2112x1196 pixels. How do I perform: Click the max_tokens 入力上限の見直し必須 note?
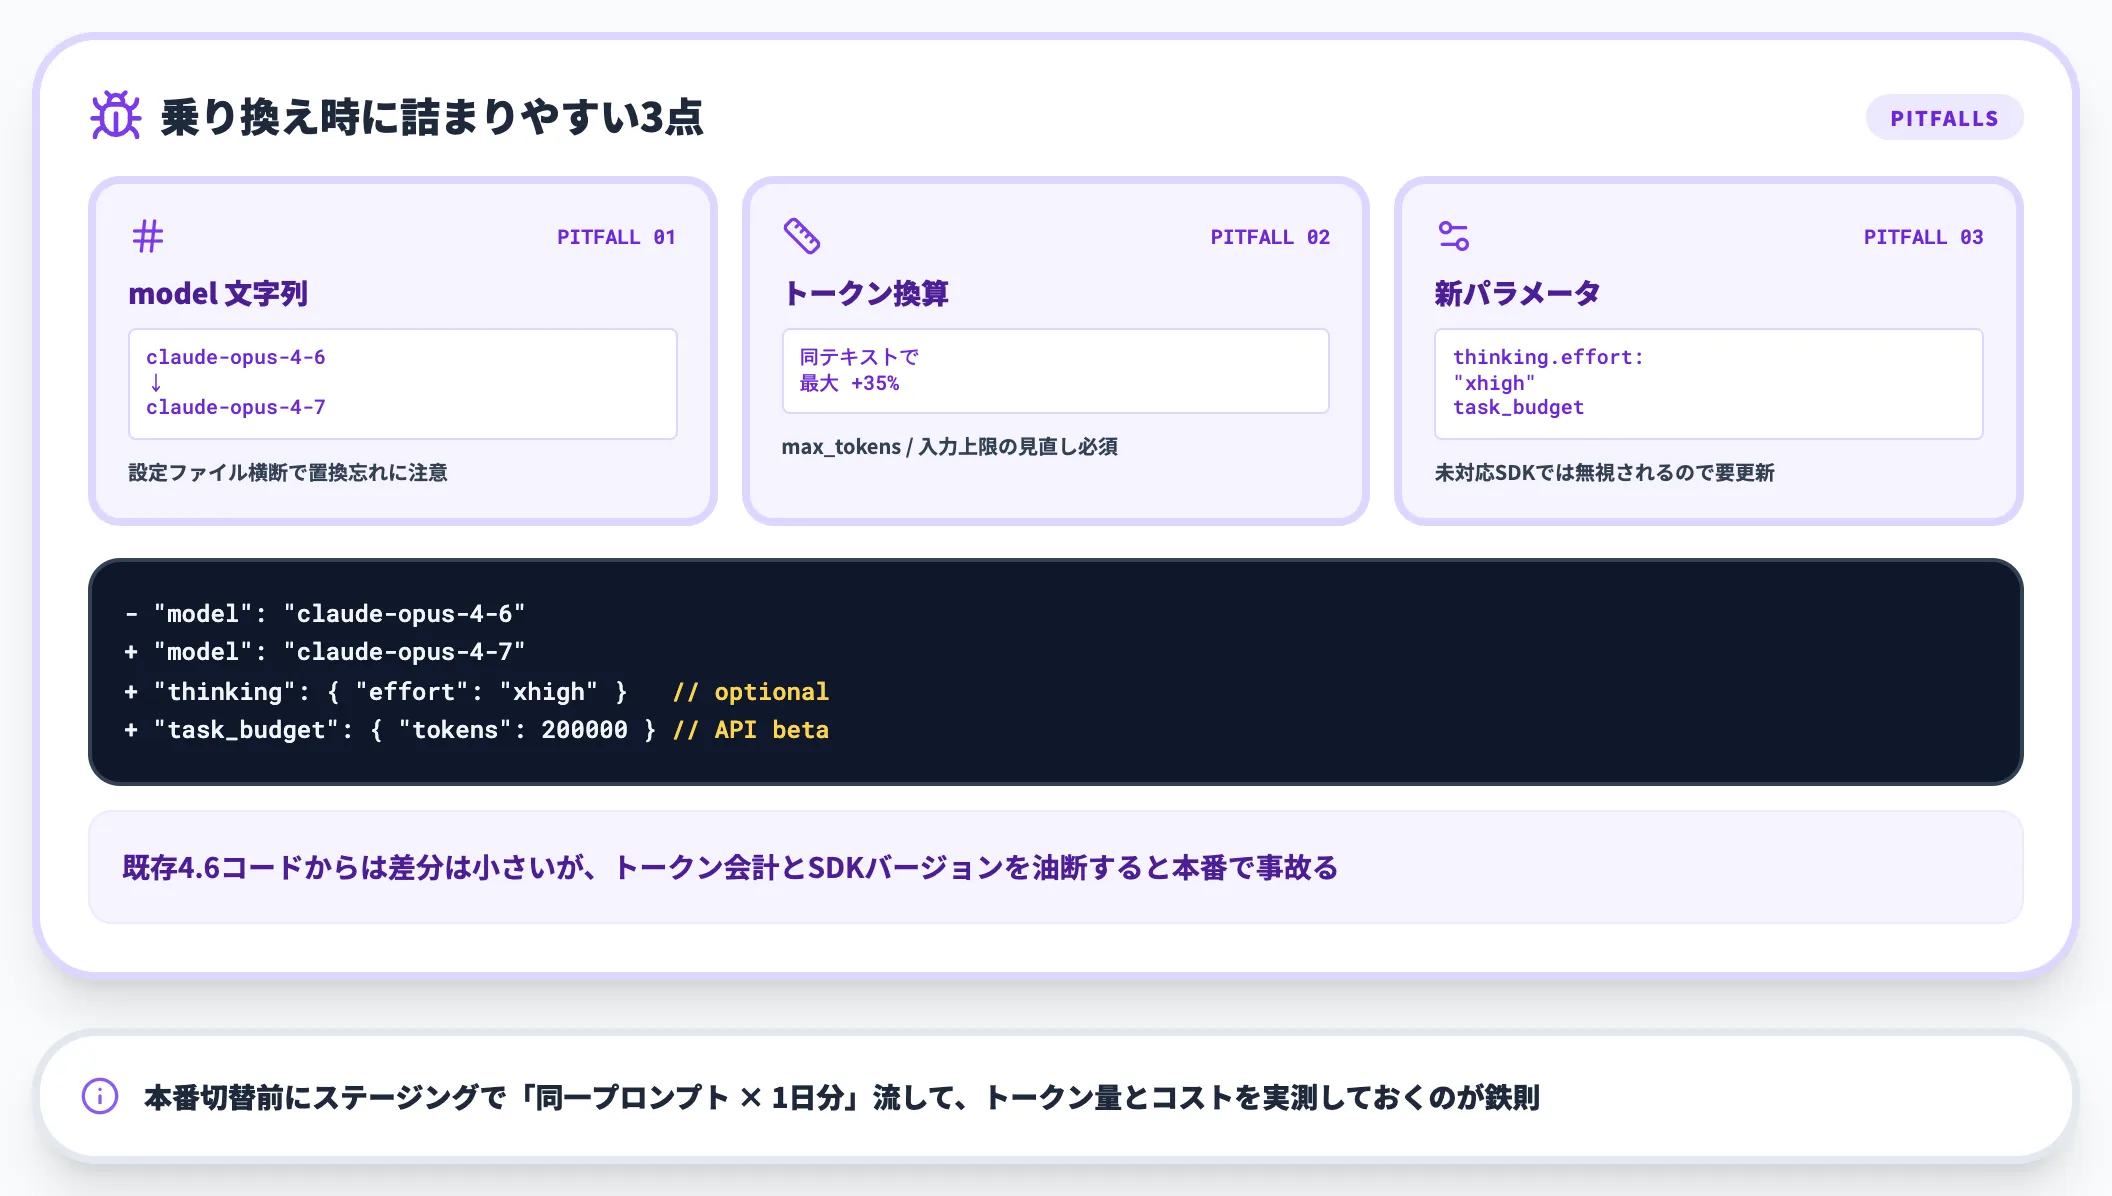(x=951, y=447)
